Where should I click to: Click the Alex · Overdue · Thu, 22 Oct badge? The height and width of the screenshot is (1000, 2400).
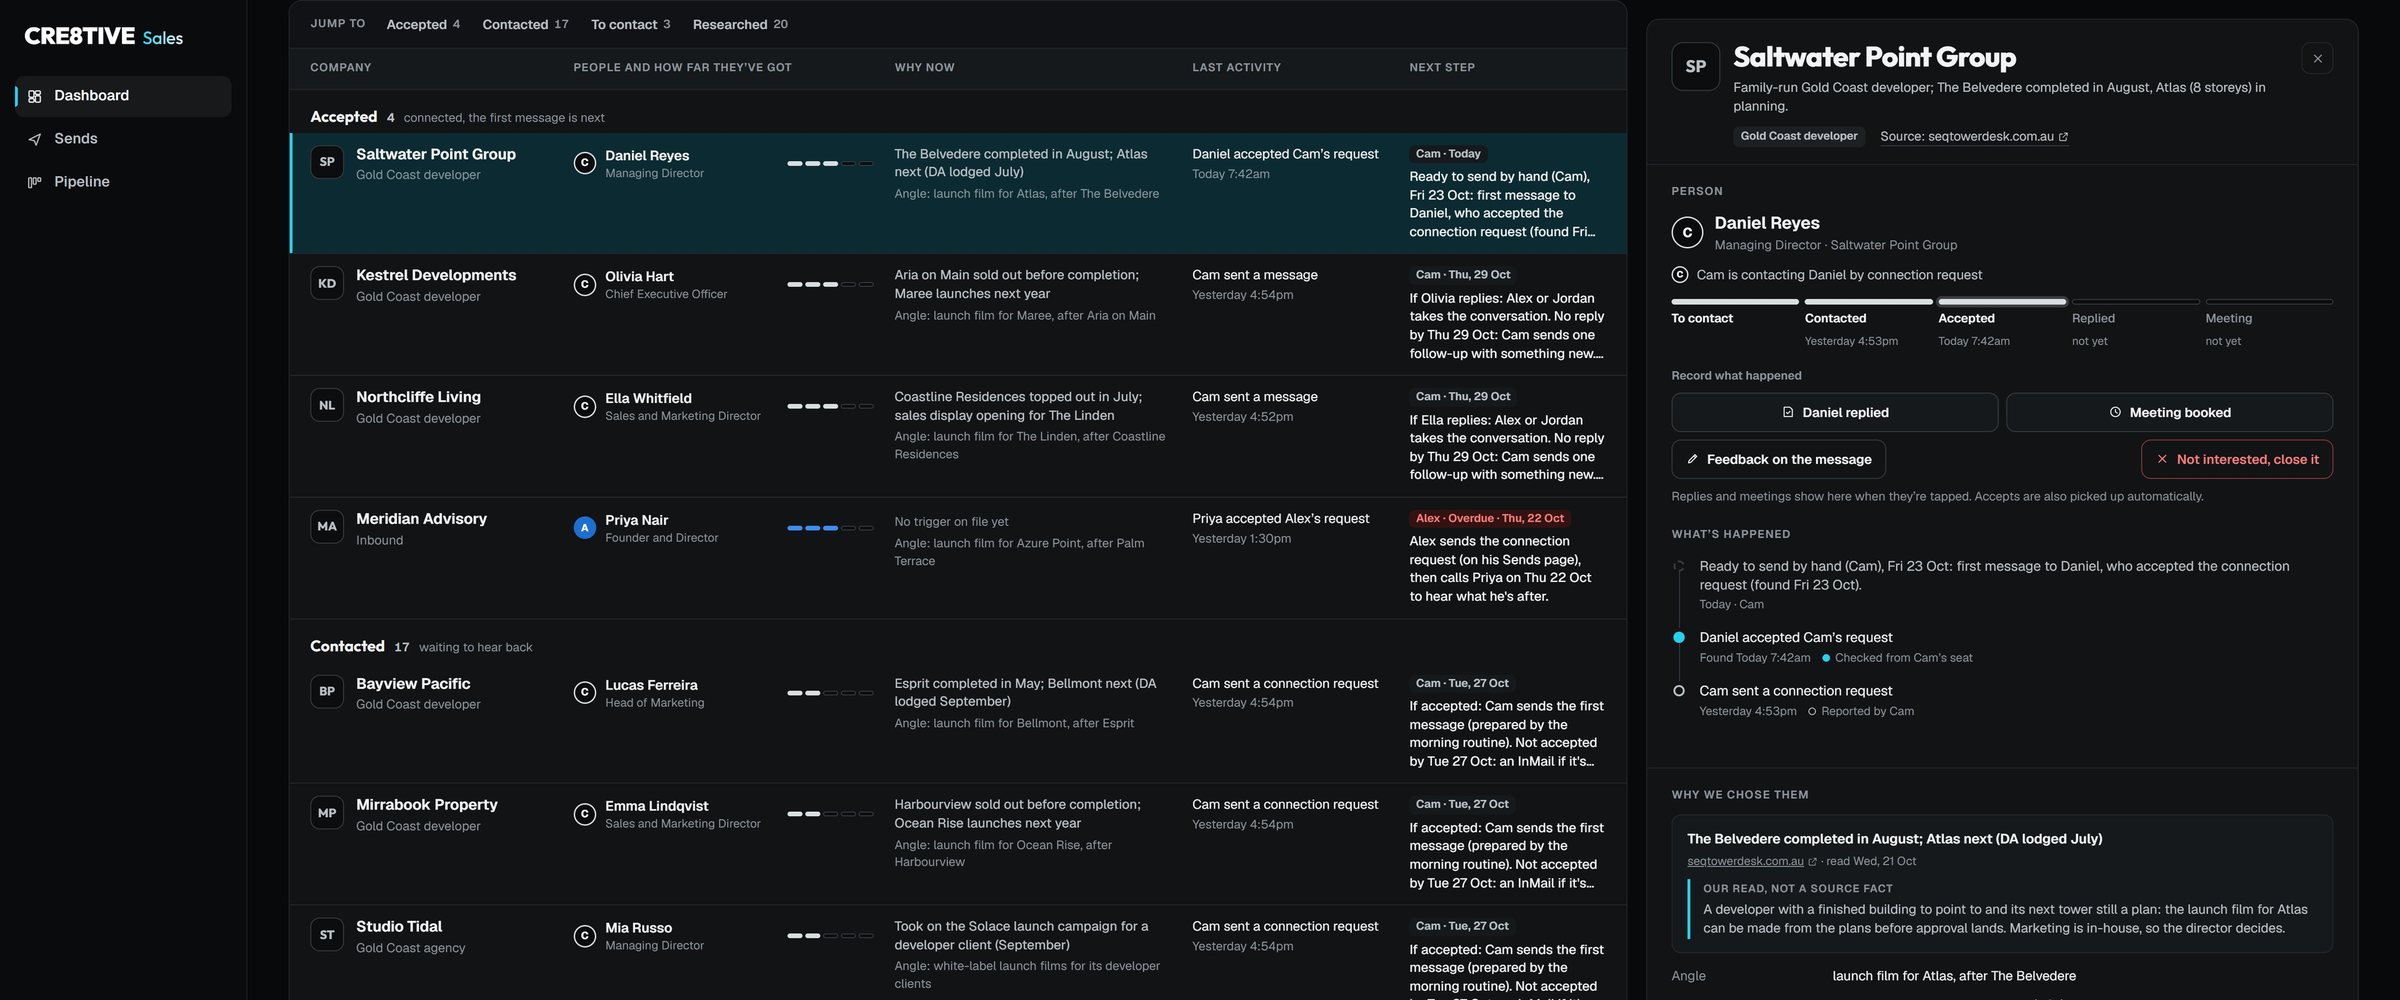1490,519
